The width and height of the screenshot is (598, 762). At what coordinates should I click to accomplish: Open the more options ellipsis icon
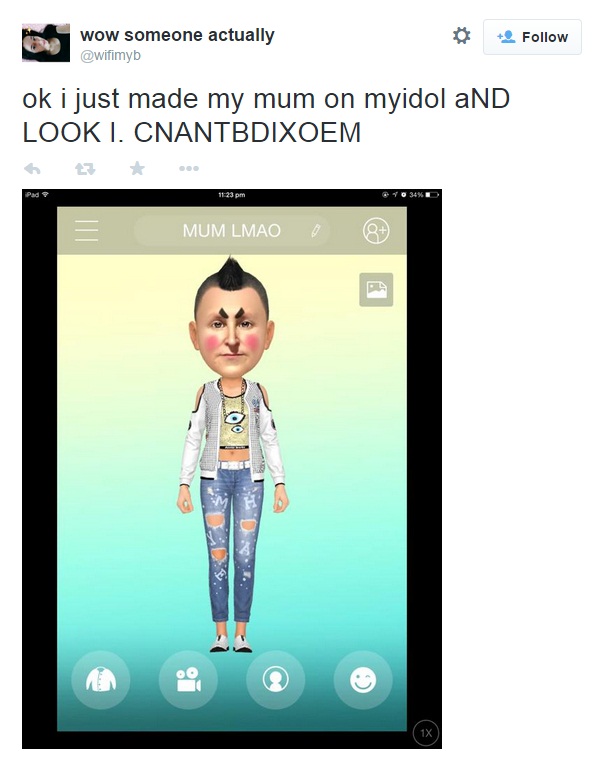[x=189, y=169]
